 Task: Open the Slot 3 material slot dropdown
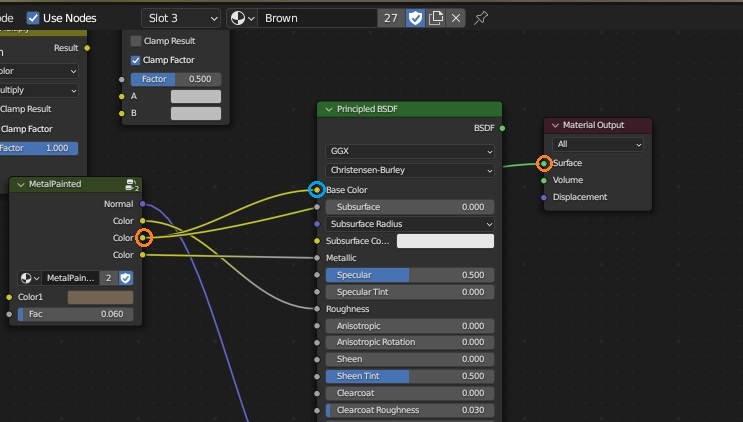click(x=181, y=18)
